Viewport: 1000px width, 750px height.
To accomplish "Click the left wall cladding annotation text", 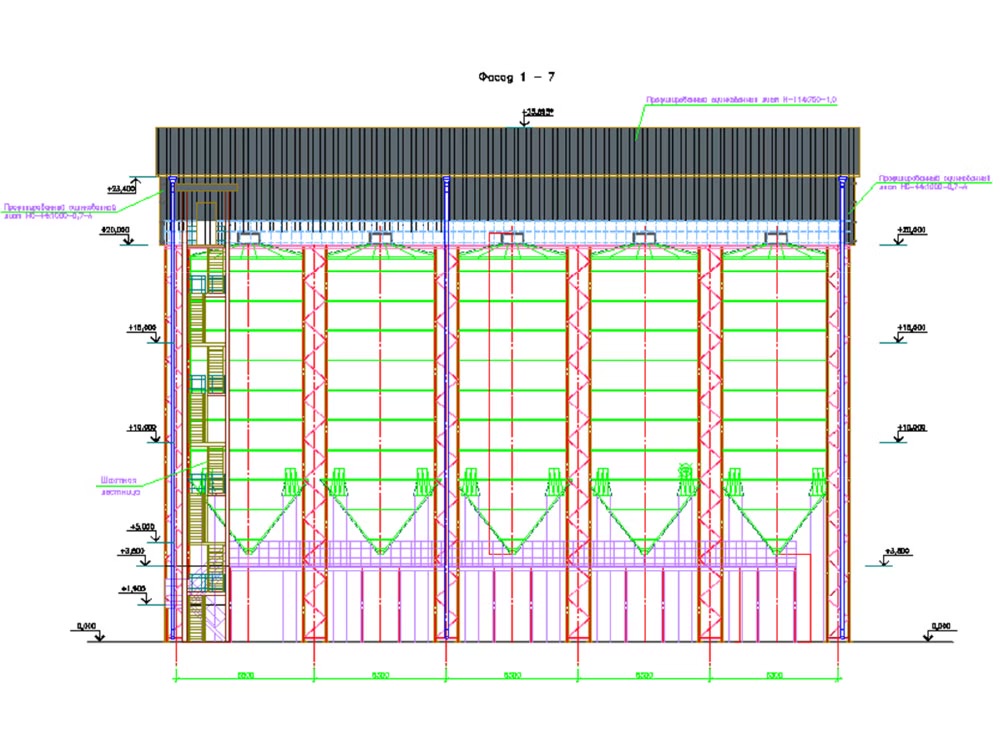I will click(x=60, y=211).
